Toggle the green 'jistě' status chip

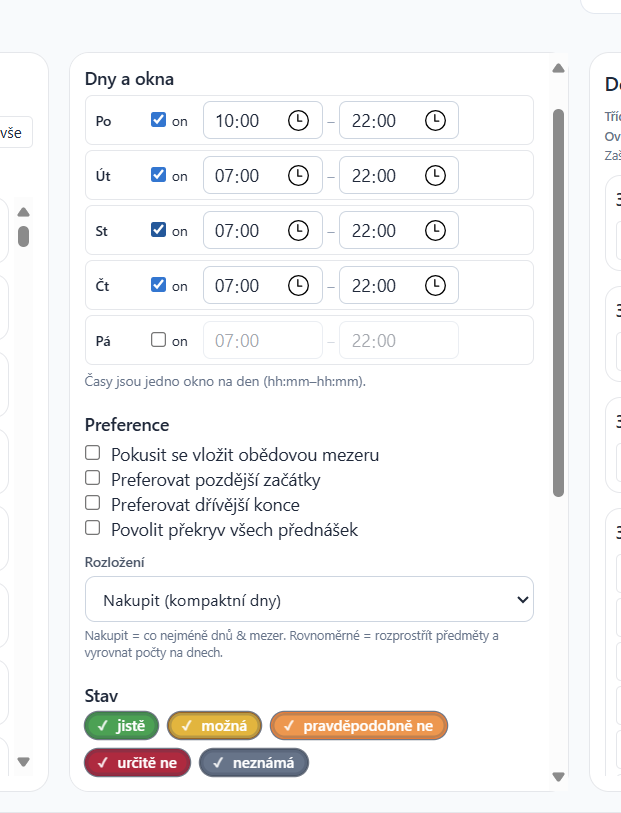coord(121,726)
